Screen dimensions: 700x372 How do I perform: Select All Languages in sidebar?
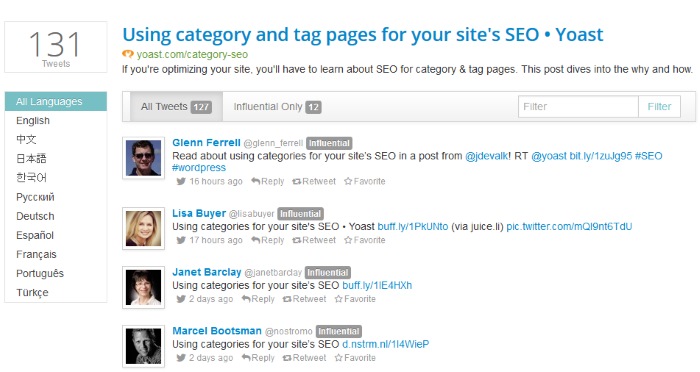point(56,101)
